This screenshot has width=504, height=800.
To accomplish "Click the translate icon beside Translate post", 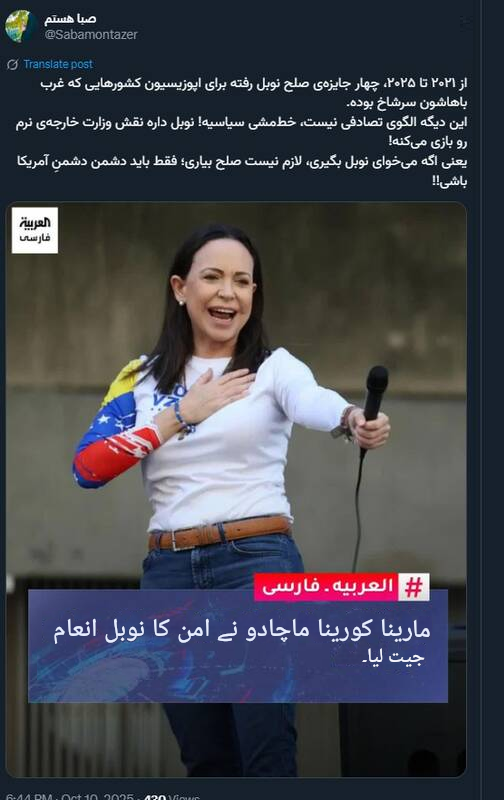I will [13, 64].
